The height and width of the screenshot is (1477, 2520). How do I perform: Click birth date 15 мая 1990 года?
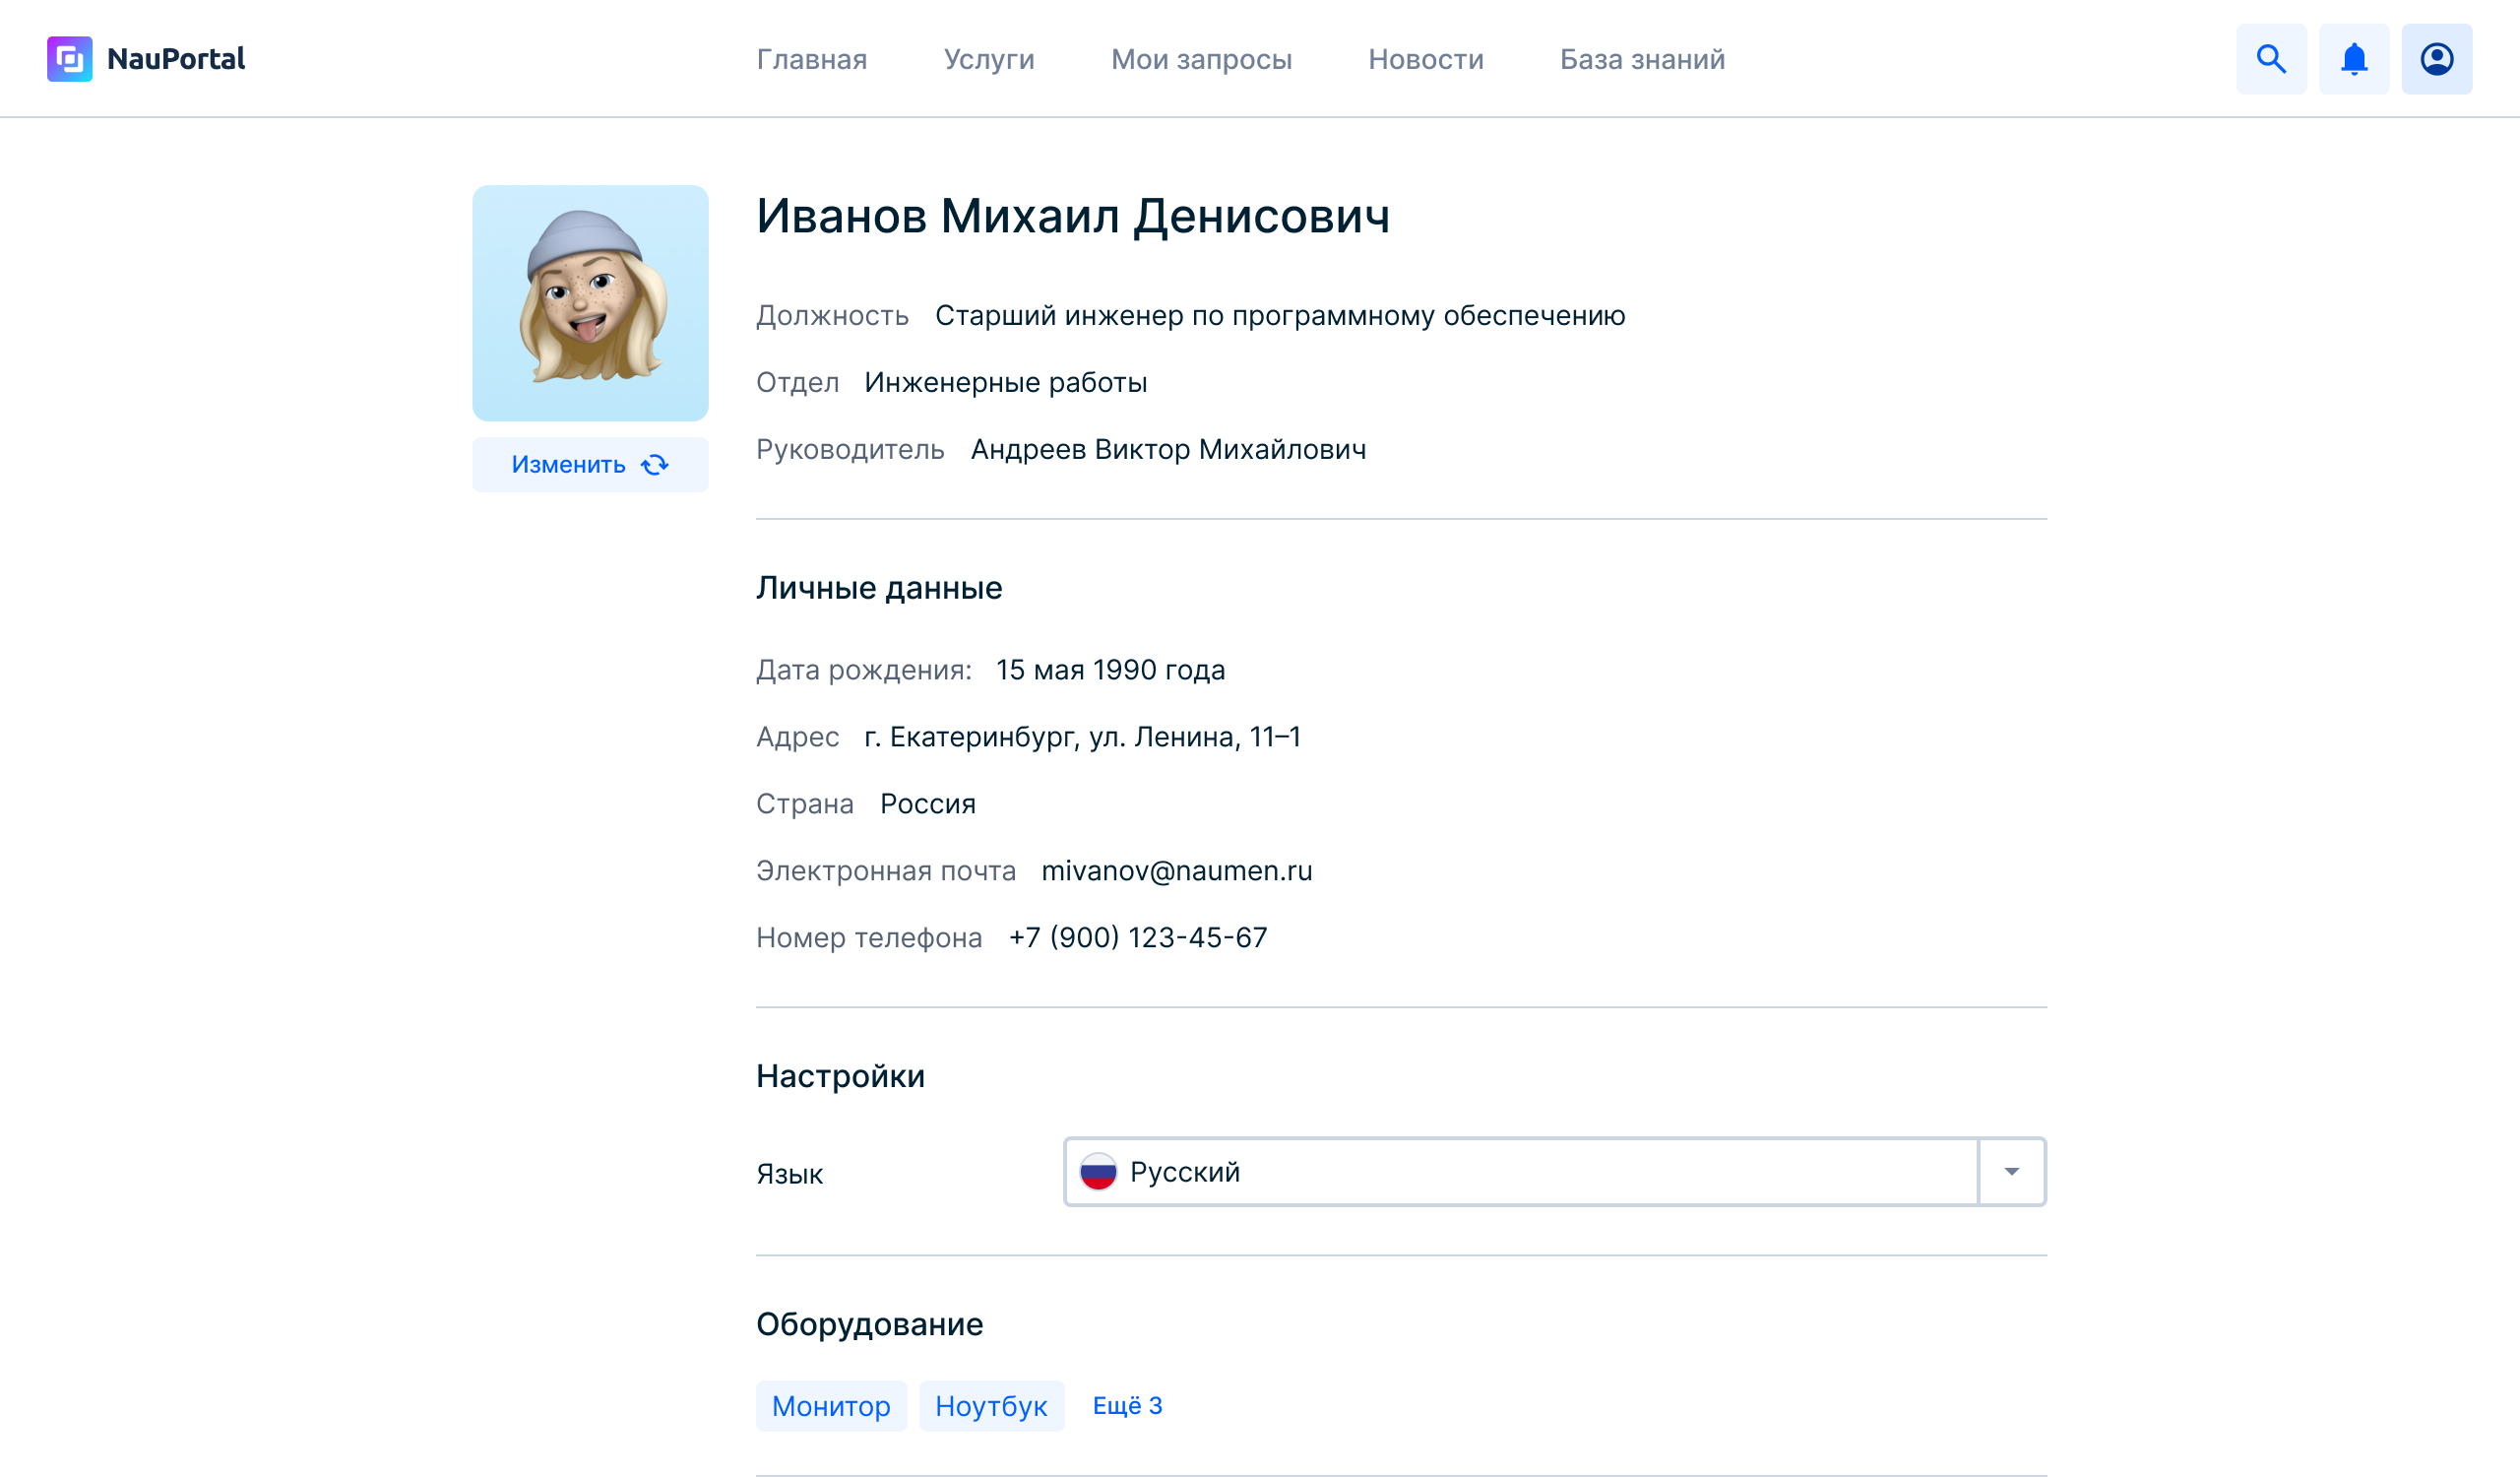coord(1110,670)
